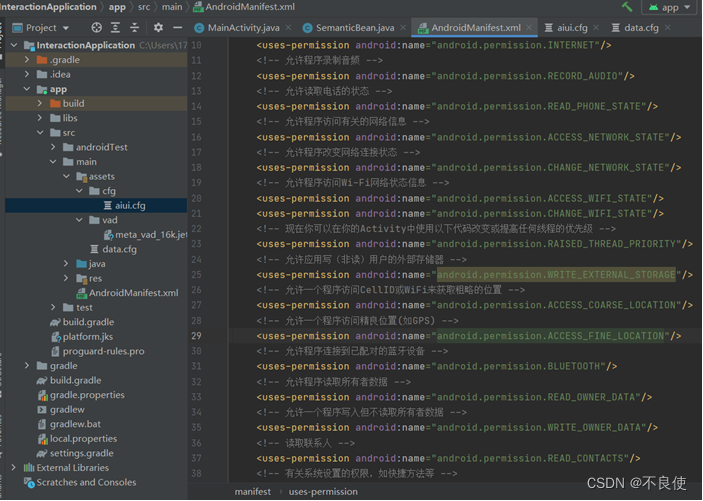Select gradlew file in tree

[x=61, y=410]
